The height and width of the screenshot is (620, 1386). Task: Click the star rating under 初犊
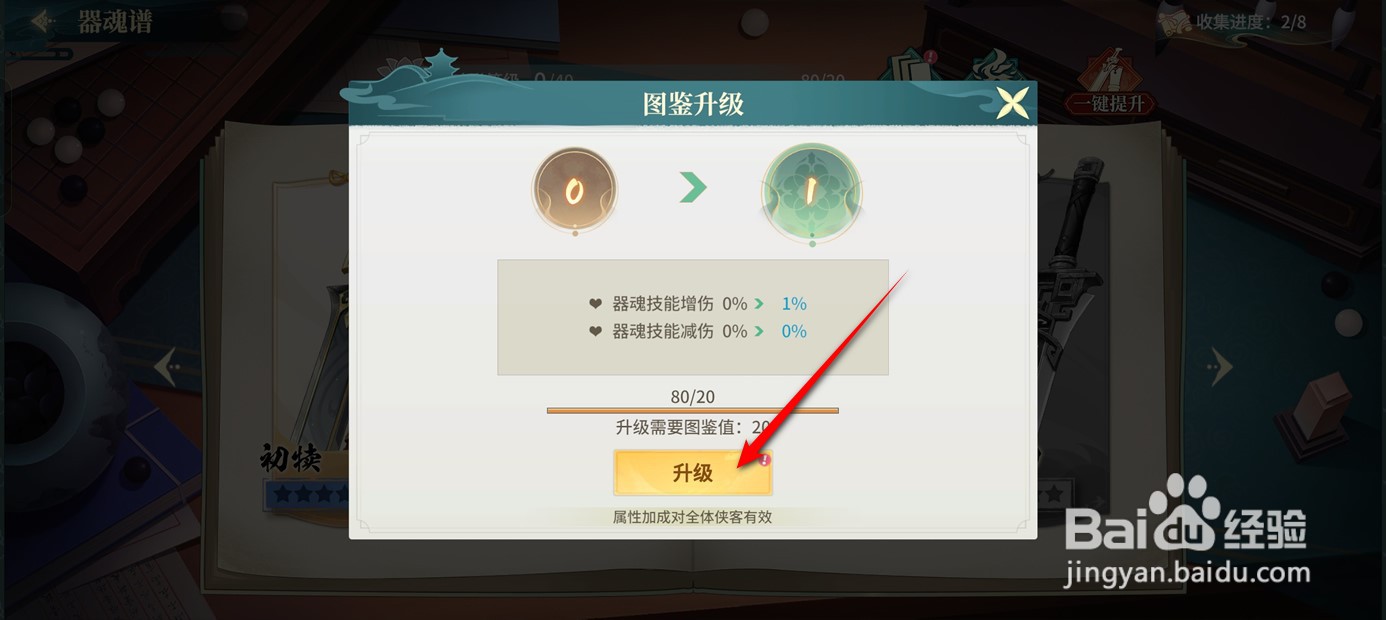point(307,494)
